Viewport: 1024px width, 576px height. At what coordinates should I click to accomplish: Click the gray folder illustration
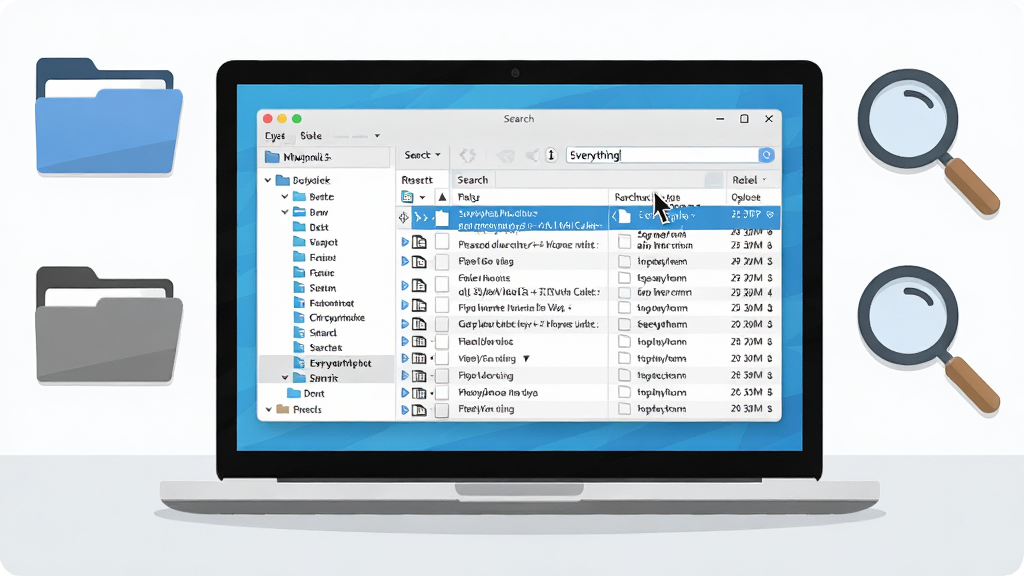109,325
